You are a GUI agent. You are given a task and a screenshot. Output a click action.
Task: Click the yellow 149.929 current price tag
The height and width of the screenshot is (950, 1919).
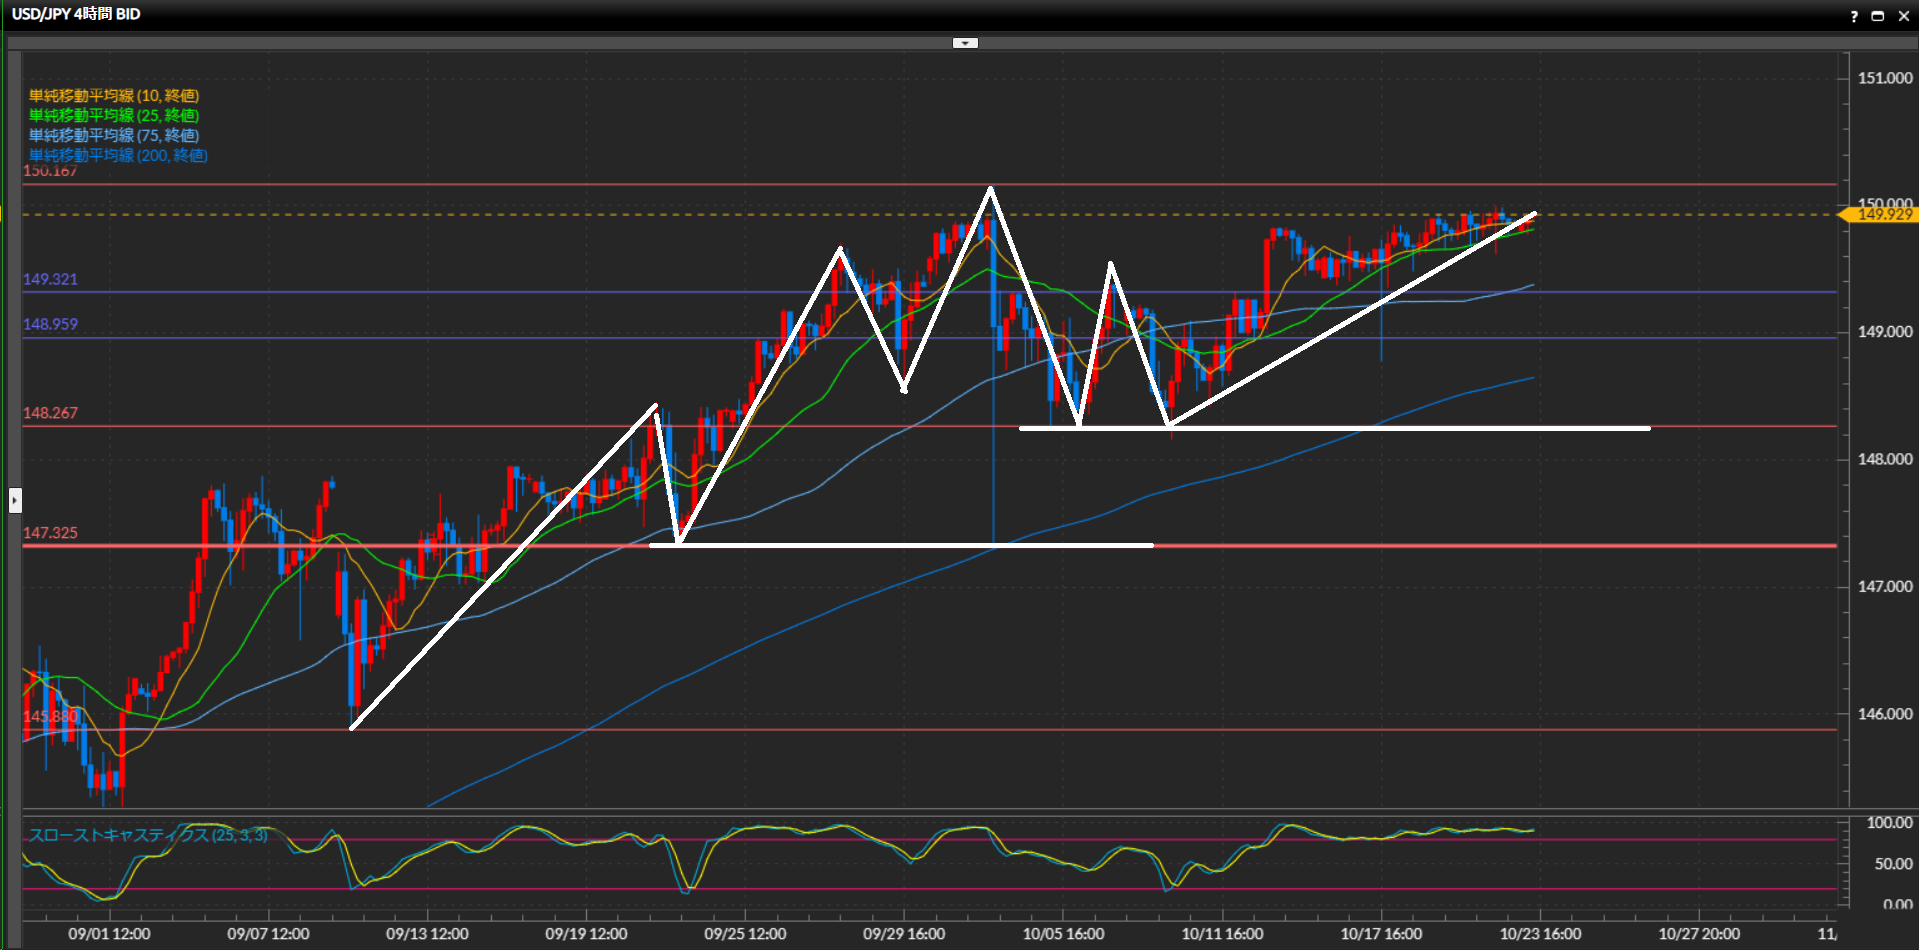[1883, 215]
